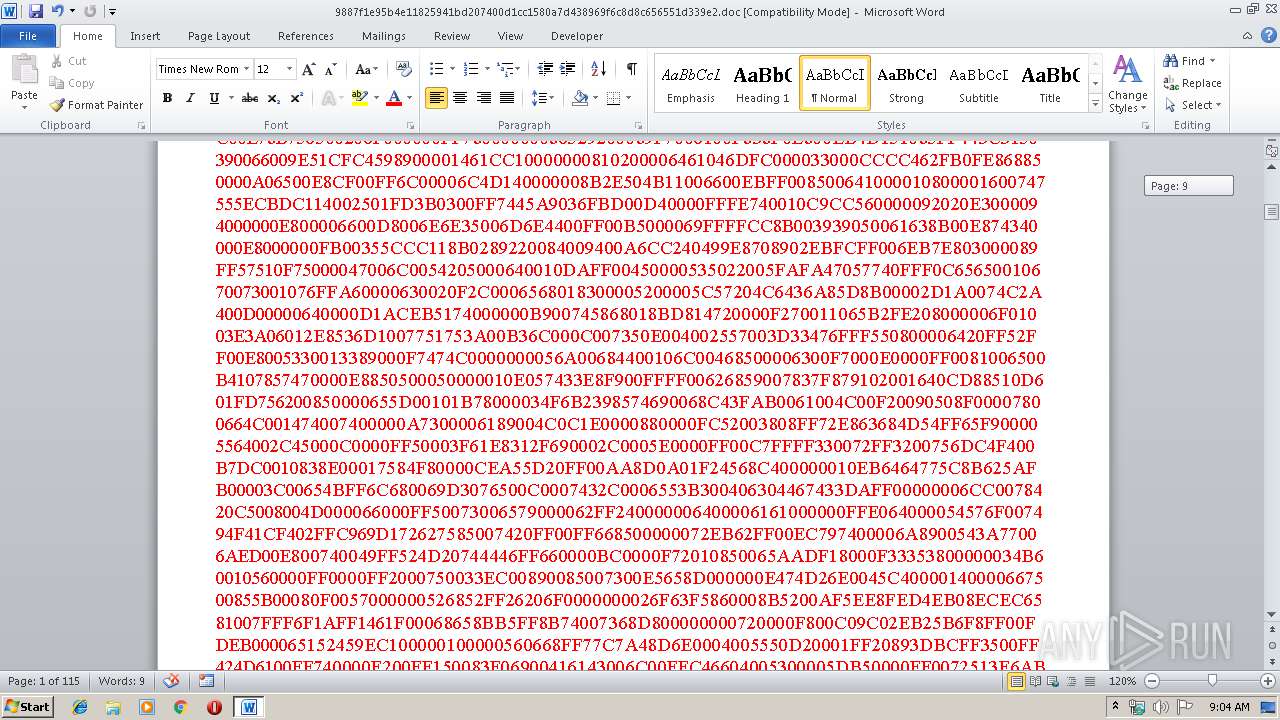Viewport: 1280px width, 720px height.
Task: Apply strikethrough to text
Action: (x=250, y=98)
